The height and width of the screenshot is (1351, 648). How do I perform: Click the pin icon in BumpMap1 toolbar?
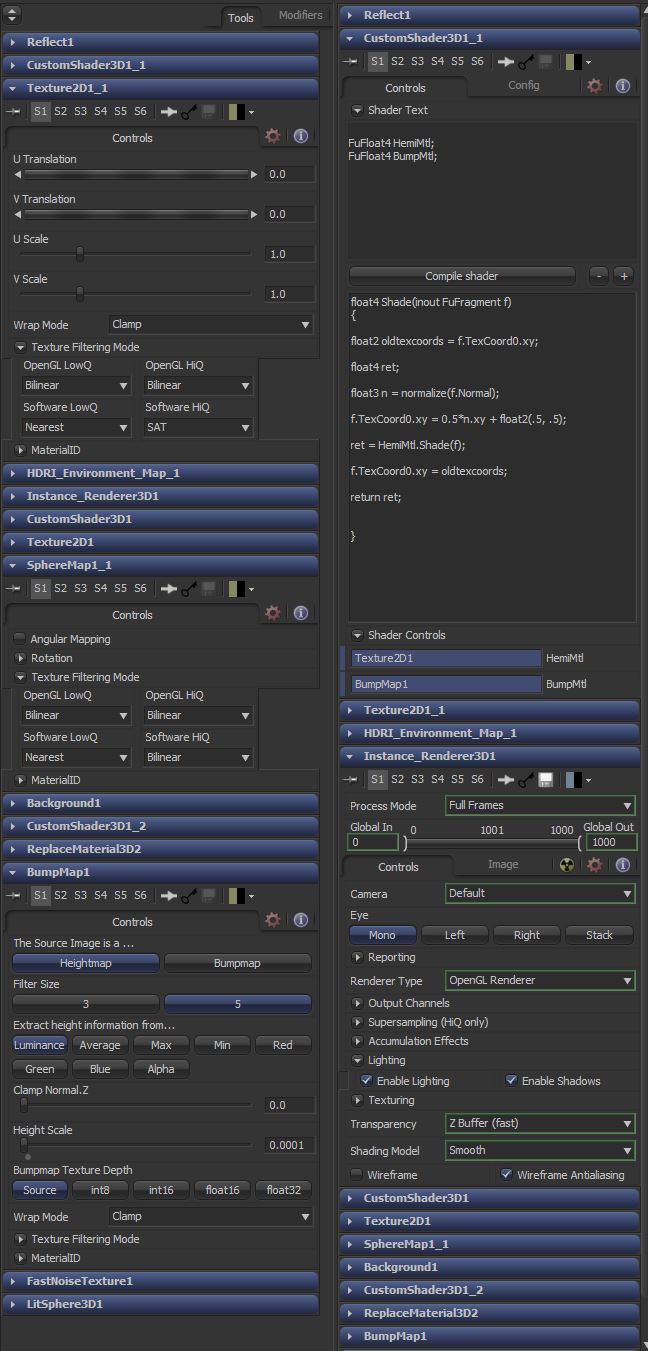(14, 896)
